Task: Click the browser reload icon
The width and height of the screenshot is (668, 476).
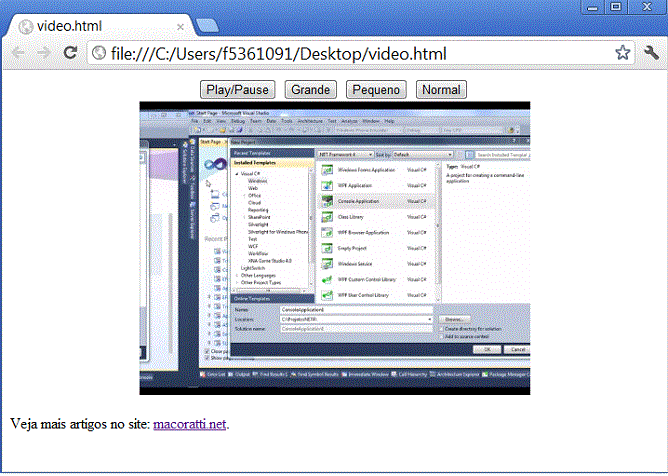Action: click(71, 53)
